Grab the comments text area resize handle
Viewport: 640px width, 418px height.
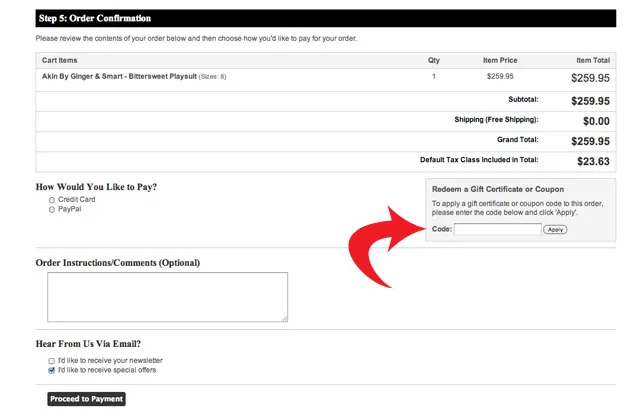(x=284, y=319)
